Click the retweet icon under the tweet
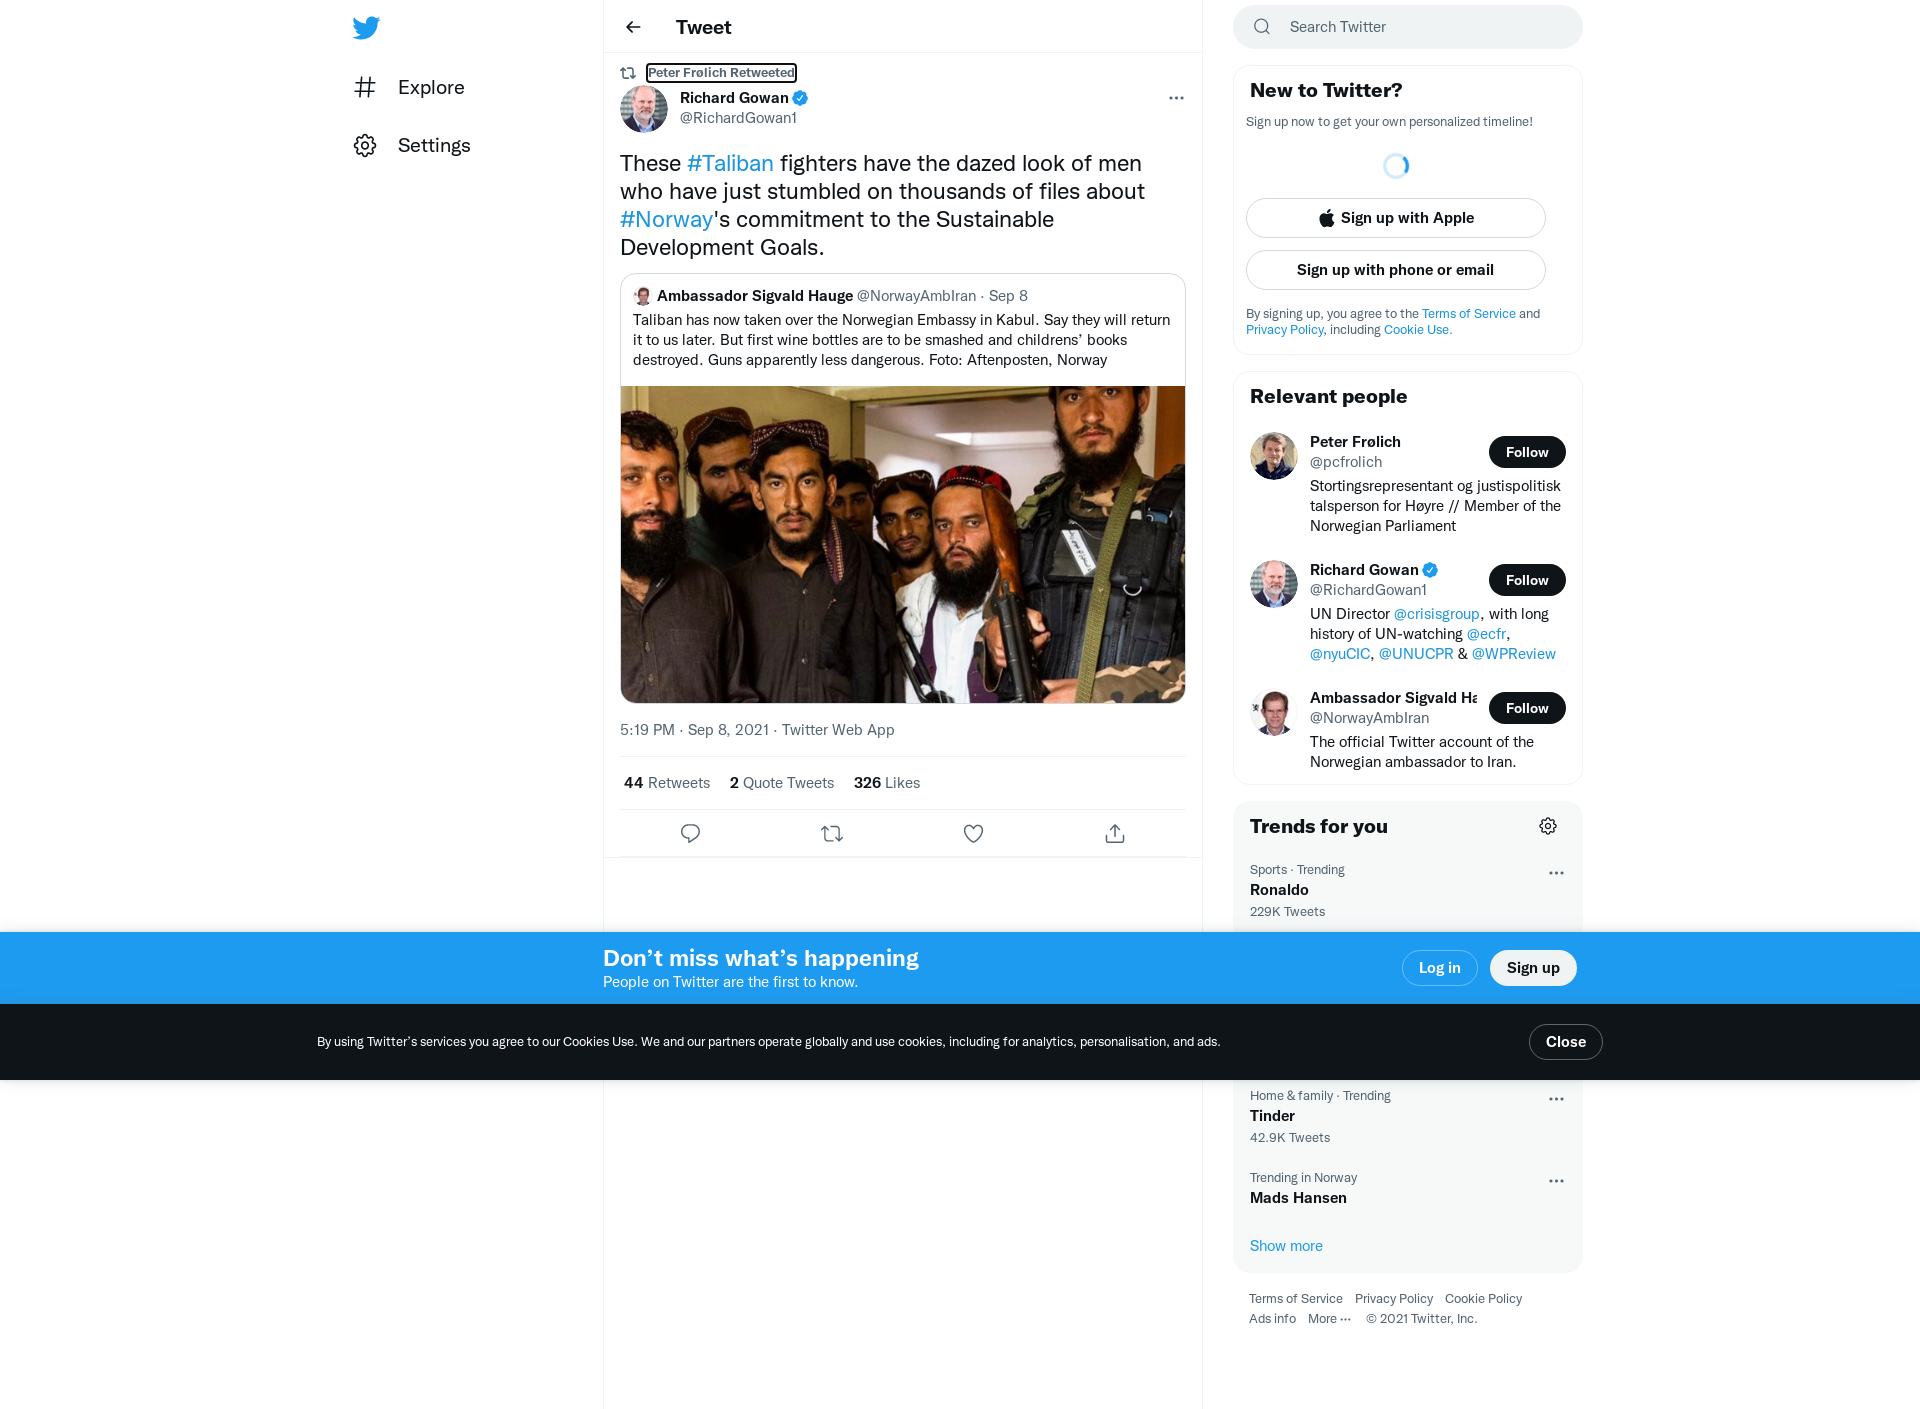Image resolution: width=1920 pixels, height=1409 pixels. [832, 833]
